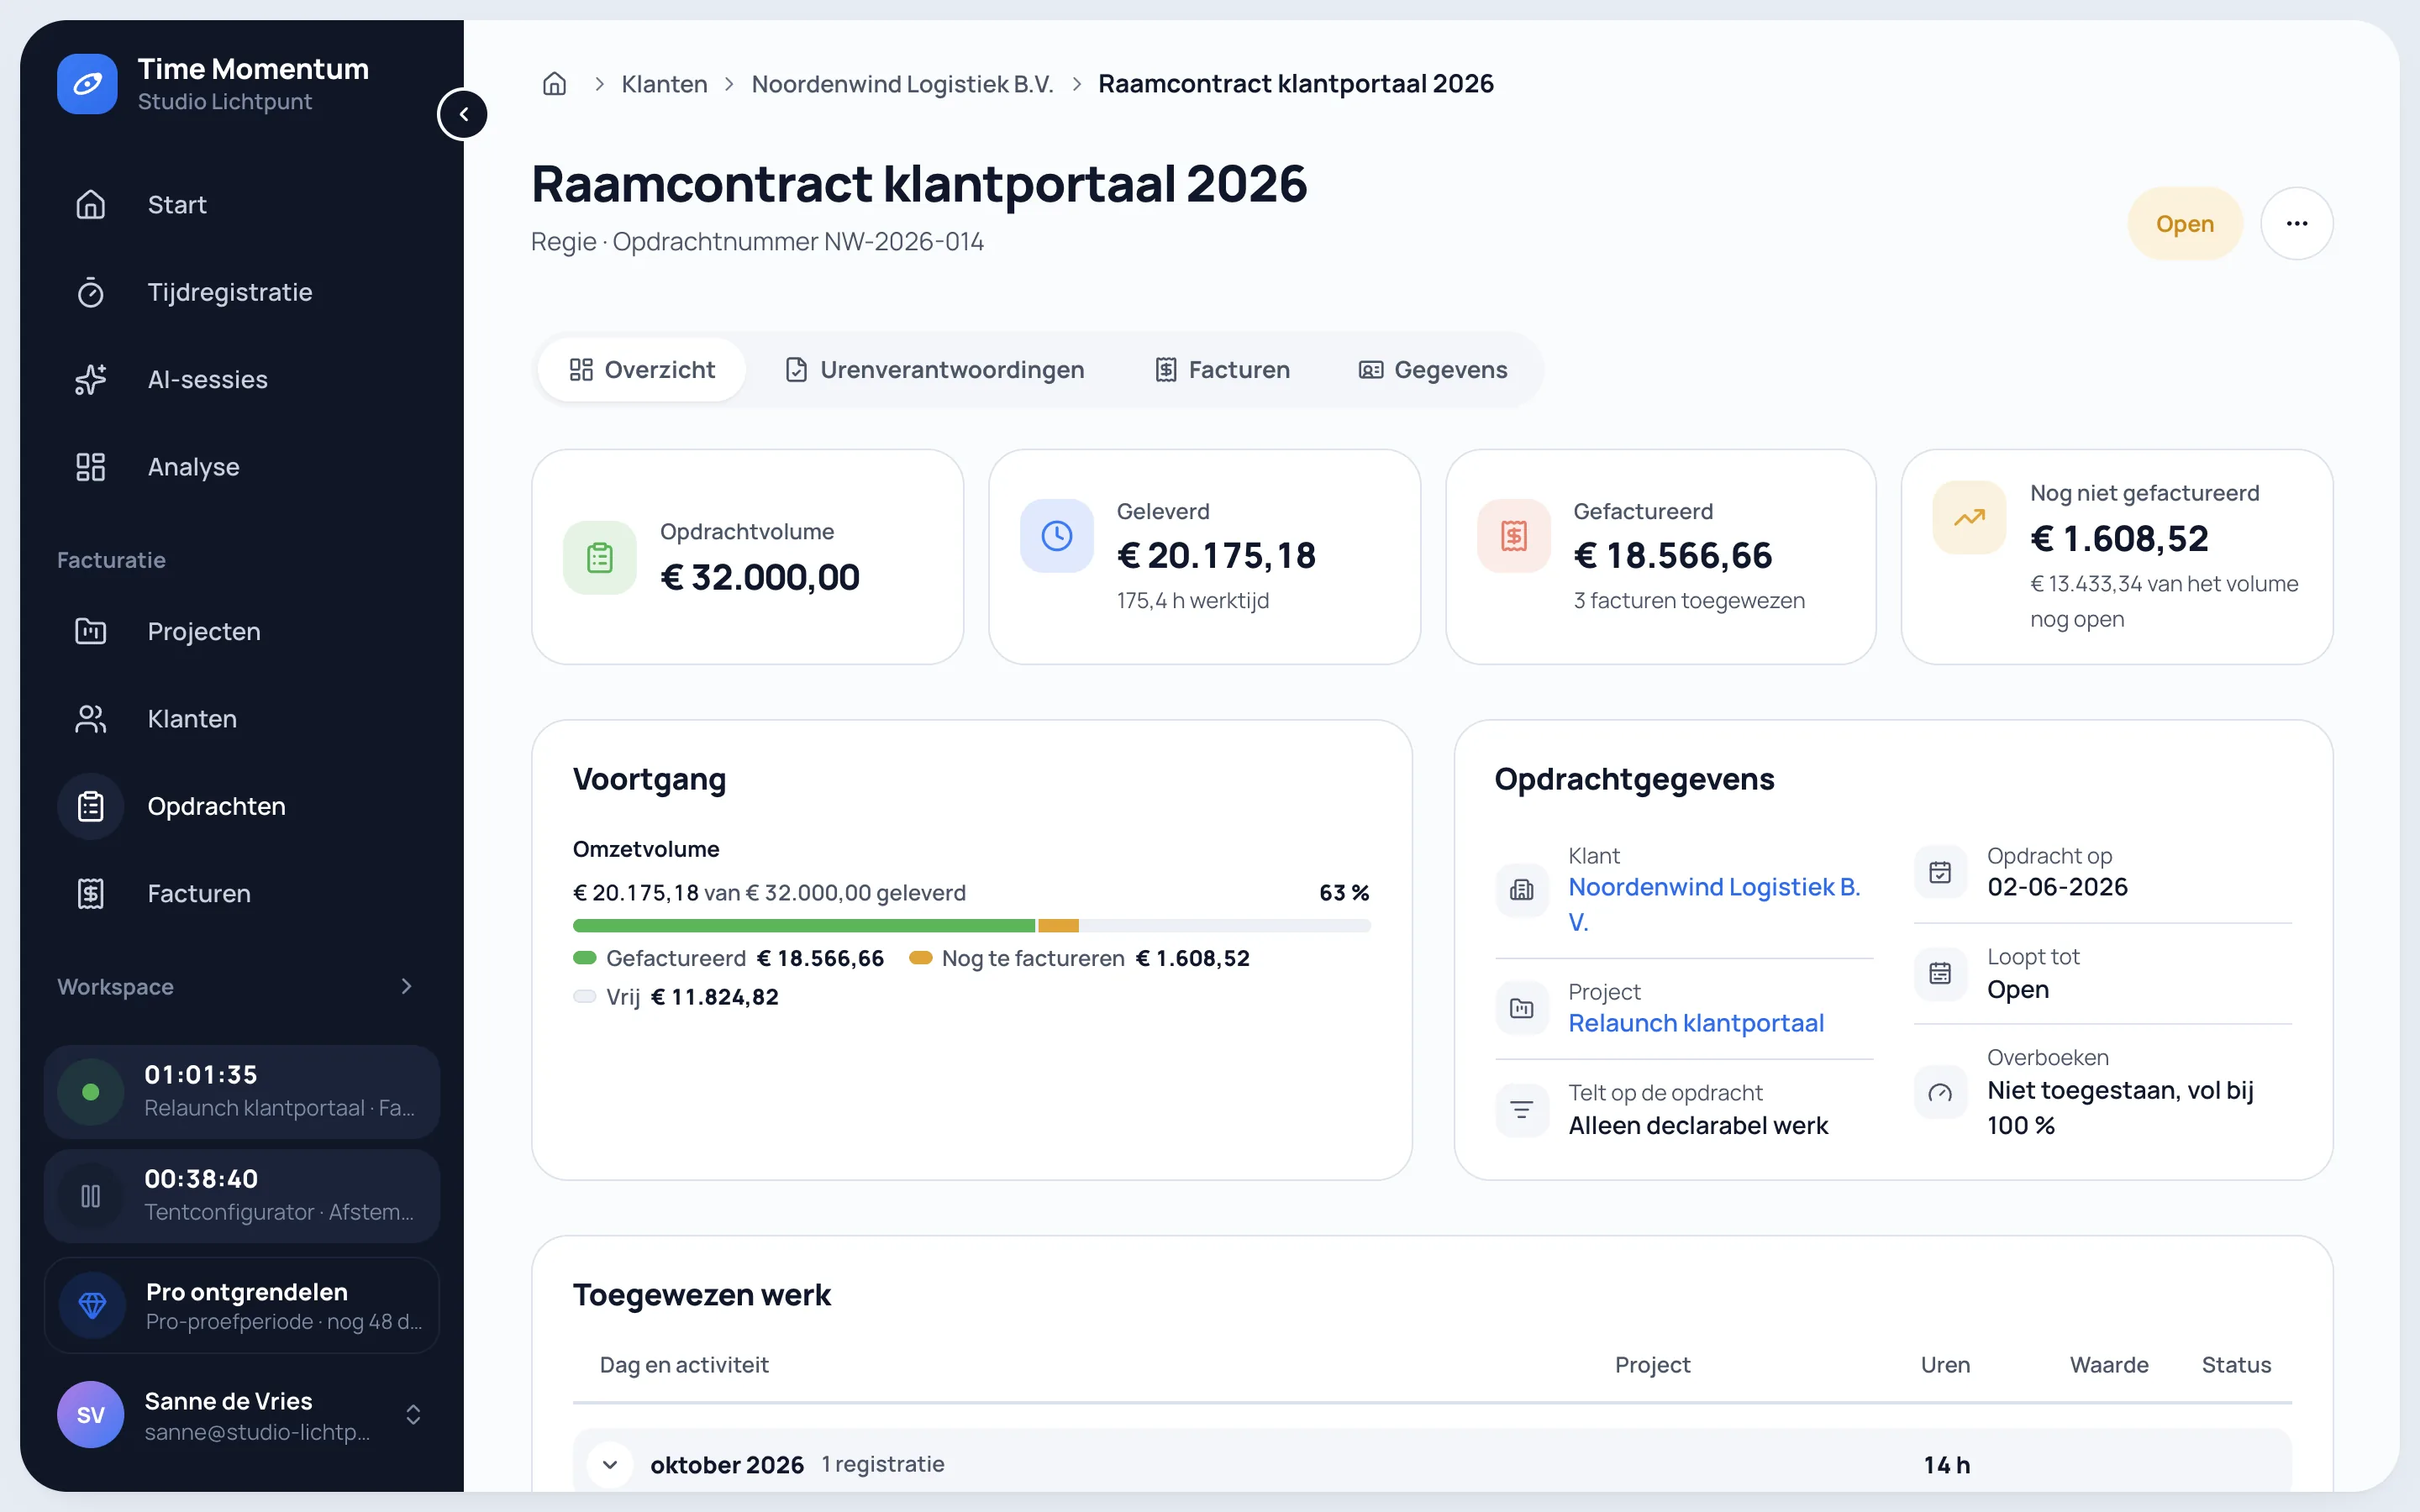
Task: Expand the Workspace section
Action: pyautogui.click(x=406, y=986)
